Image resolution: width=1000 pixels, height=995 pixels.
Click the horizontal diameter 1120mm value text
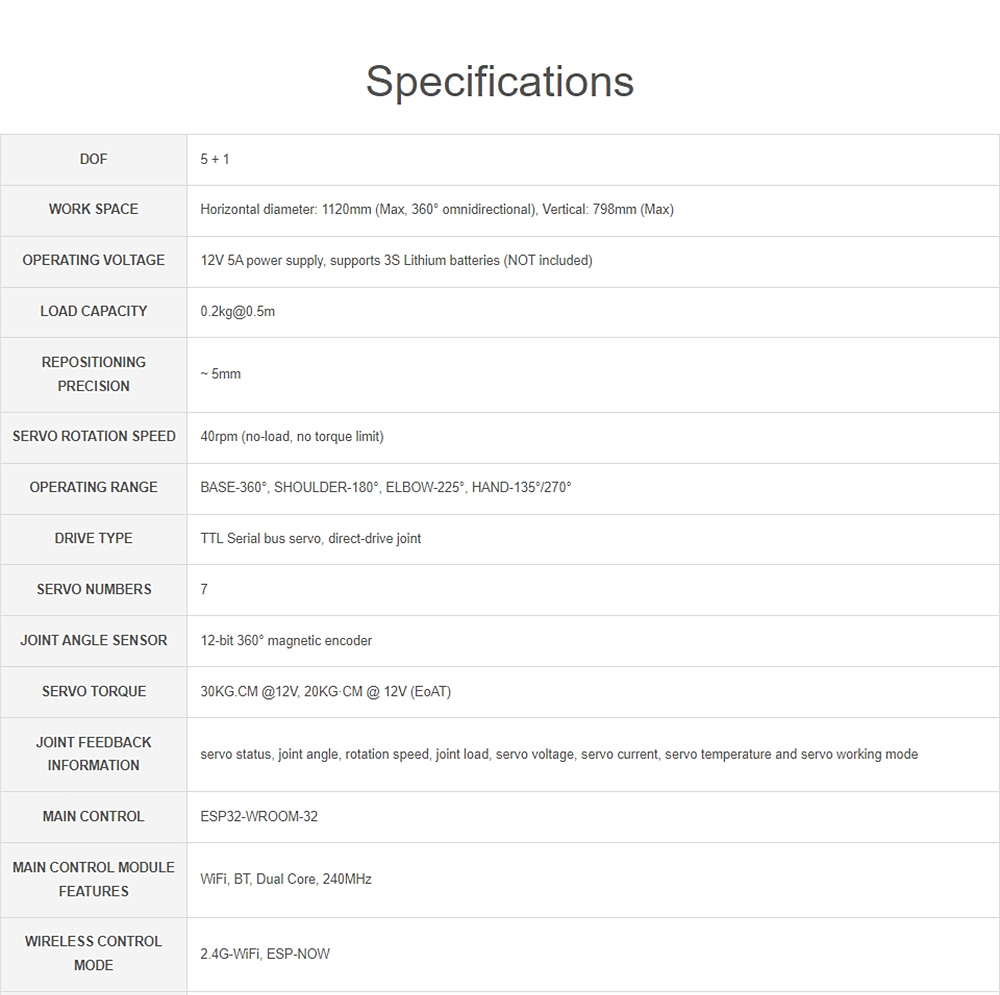[x=437, y=210]
